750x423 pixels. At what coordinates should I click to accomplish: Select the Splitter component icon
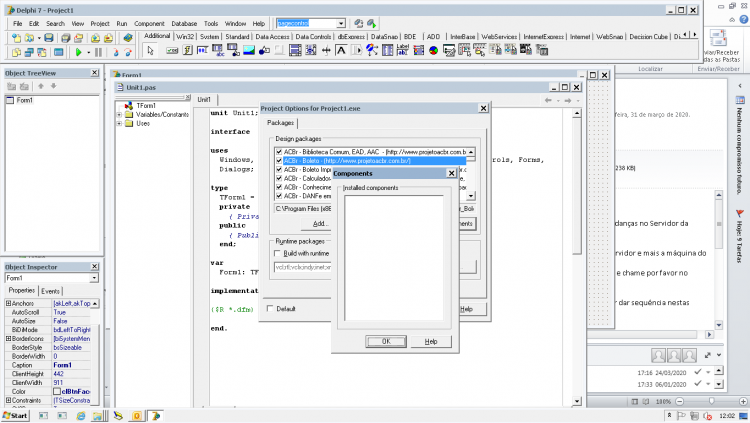(x=326, y=50)
